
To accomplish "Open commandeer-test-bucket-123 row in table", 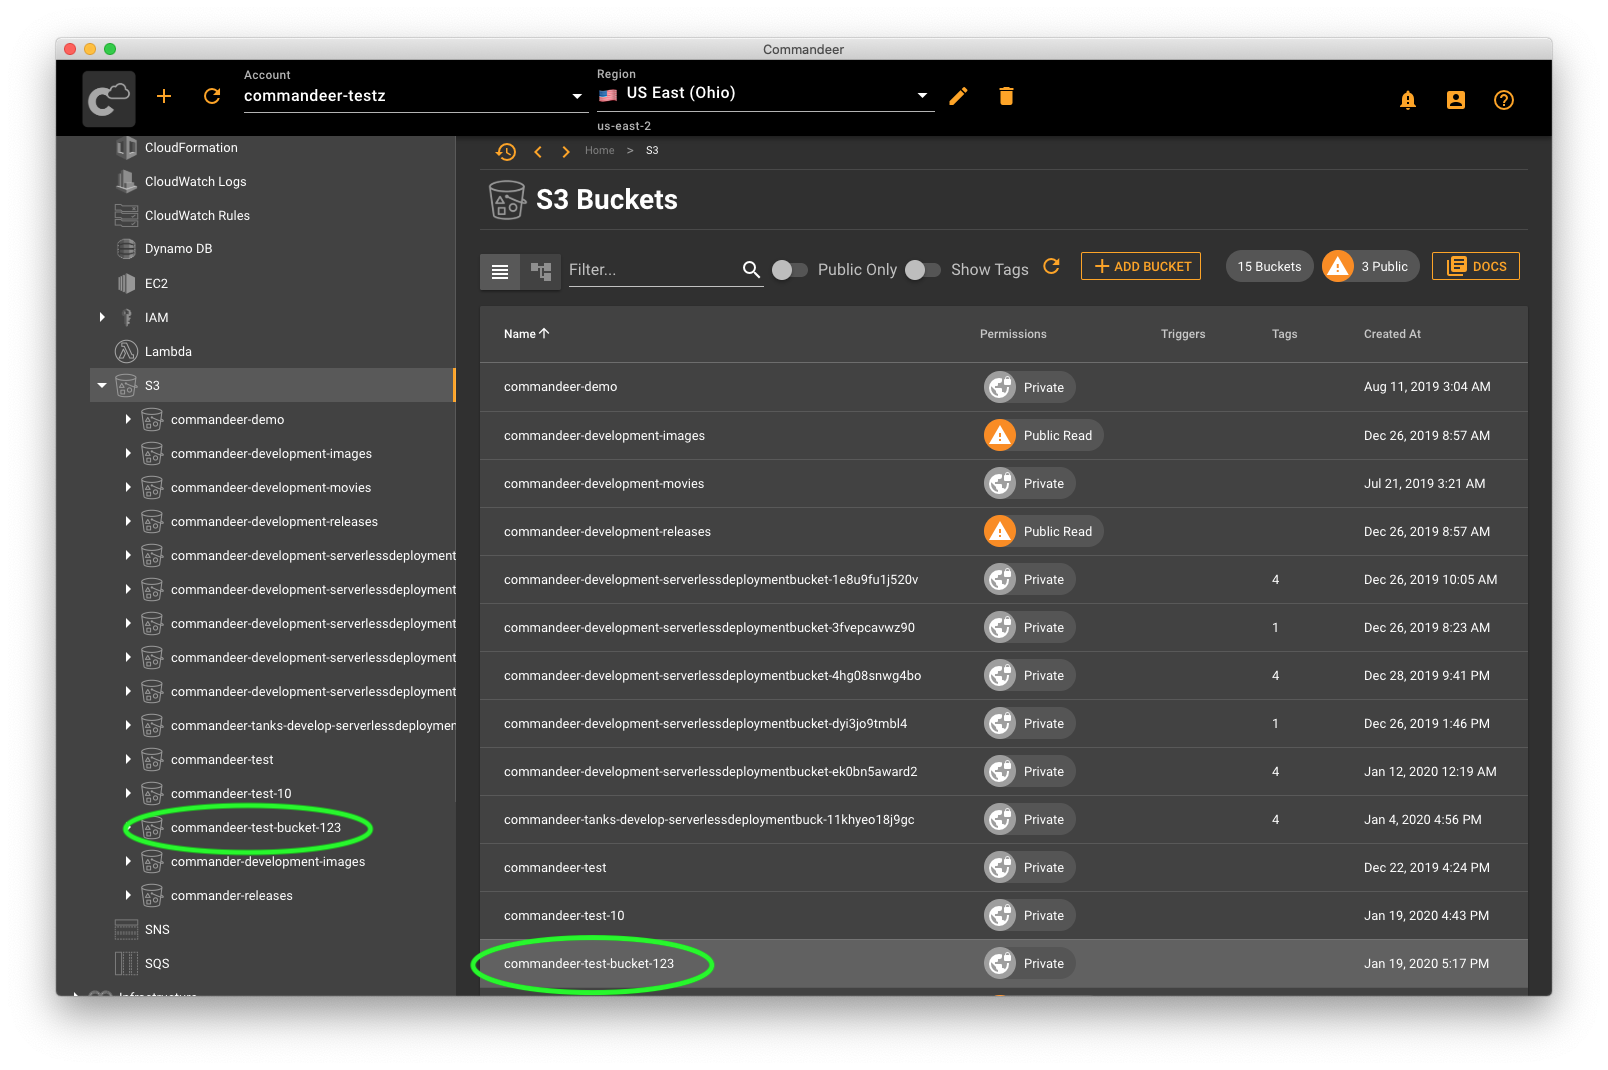I will [x=1003, y=964].
